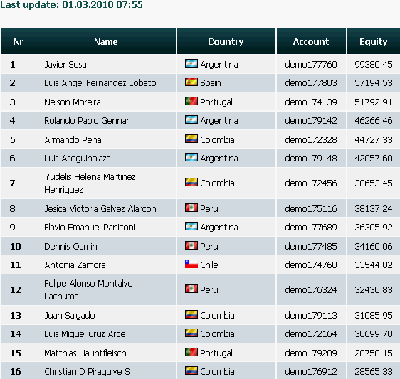This screenshot has height=379, width=400.
Task: Click the Colombia flag in row 16
Action: click(191, 370)
